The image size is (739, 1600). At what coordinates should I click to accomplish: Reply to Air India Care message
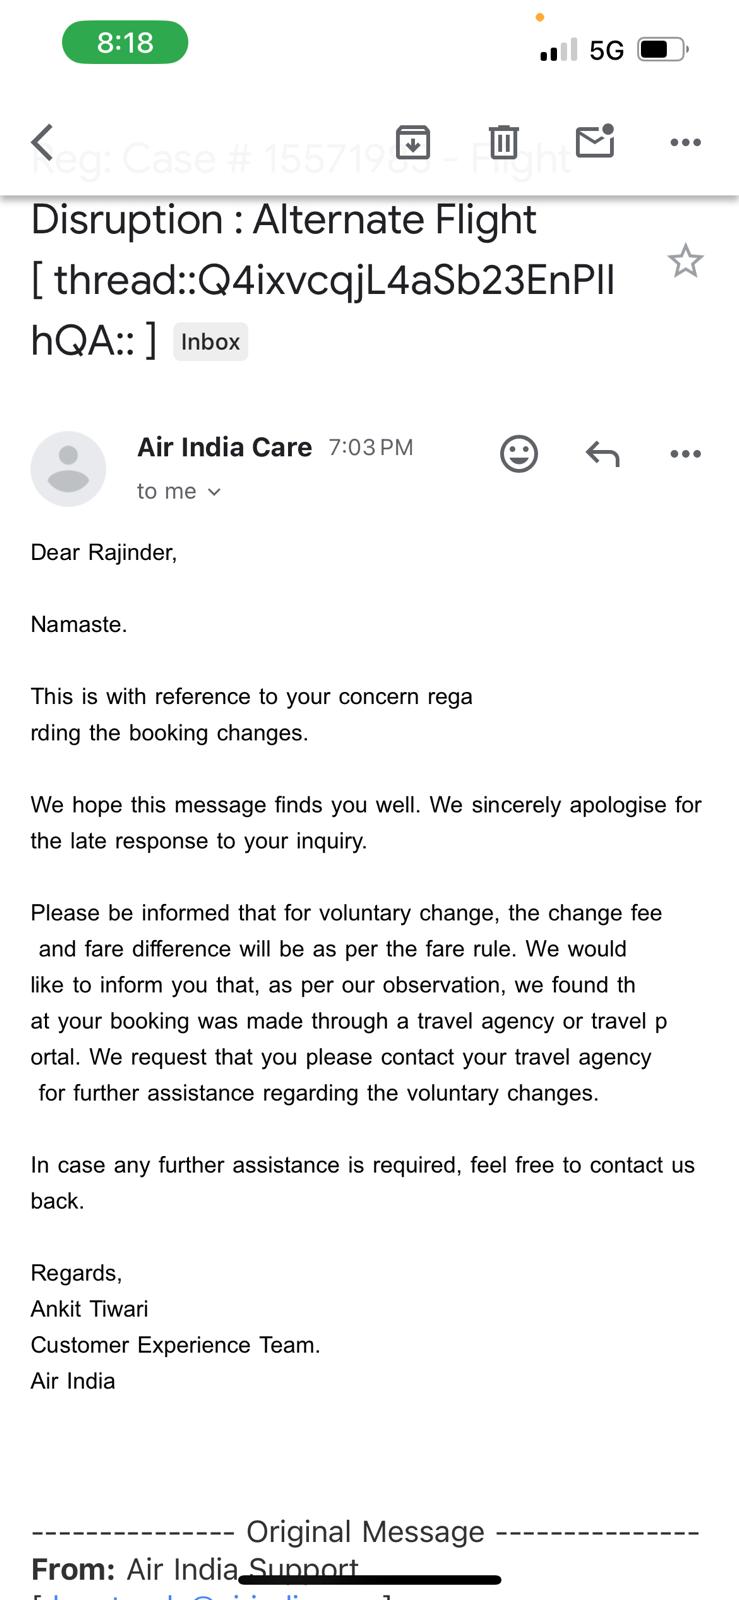pos(602,454)
